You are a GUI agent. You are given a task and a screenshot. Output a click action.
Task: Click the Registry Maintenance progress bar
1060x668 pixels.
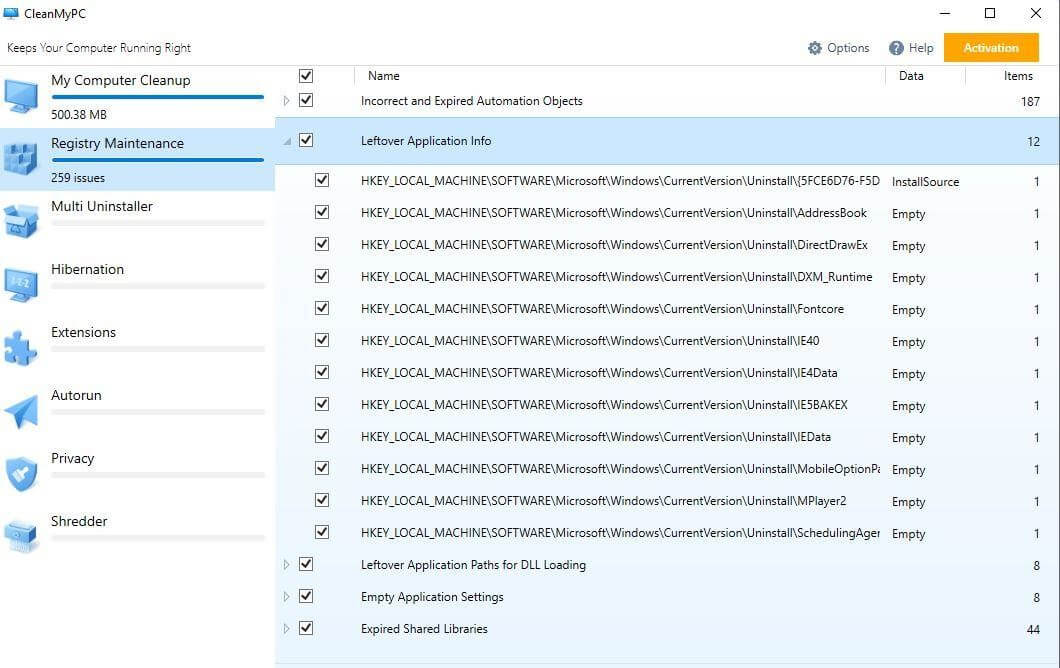tap(158, 160)
